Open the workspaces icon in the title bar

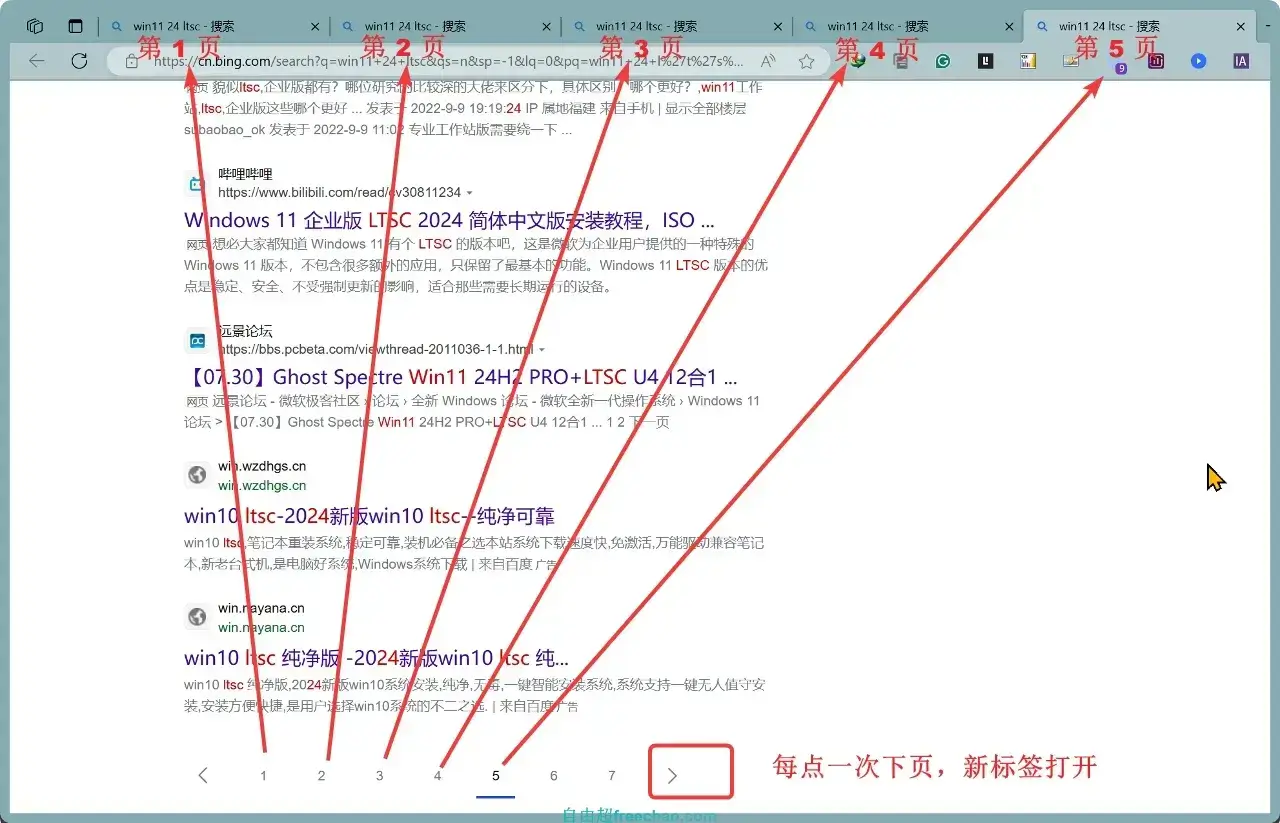tap(35, 27)
